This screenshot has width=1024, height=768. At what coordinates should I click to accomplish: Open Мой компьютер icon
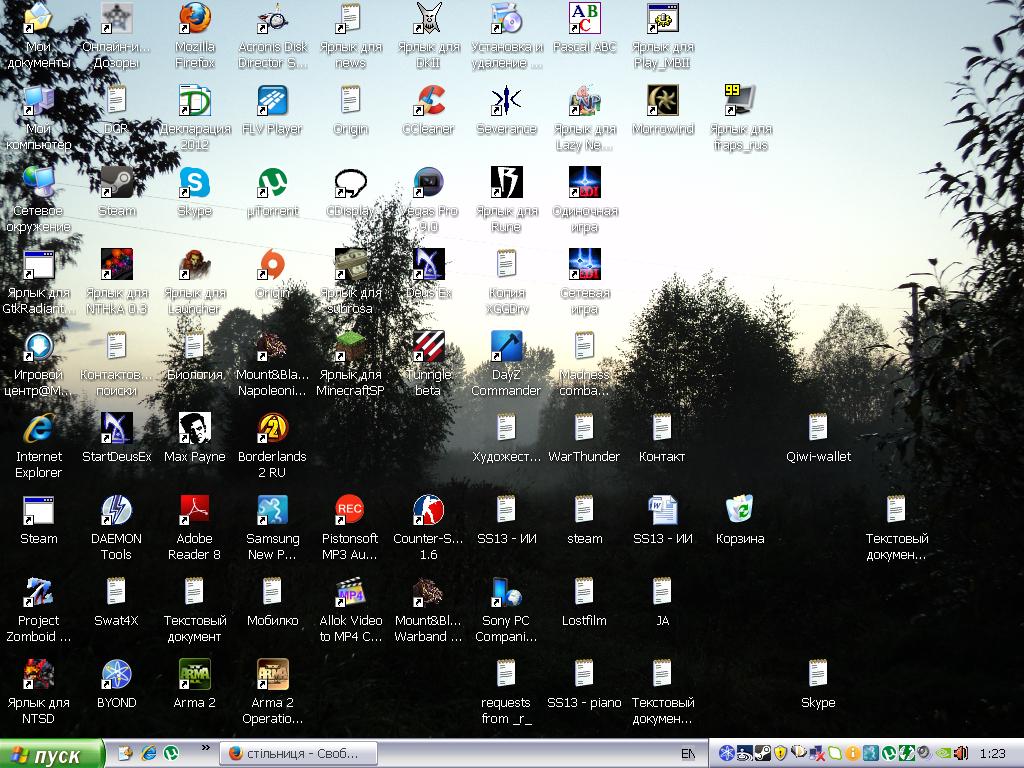tap(39, 118)
